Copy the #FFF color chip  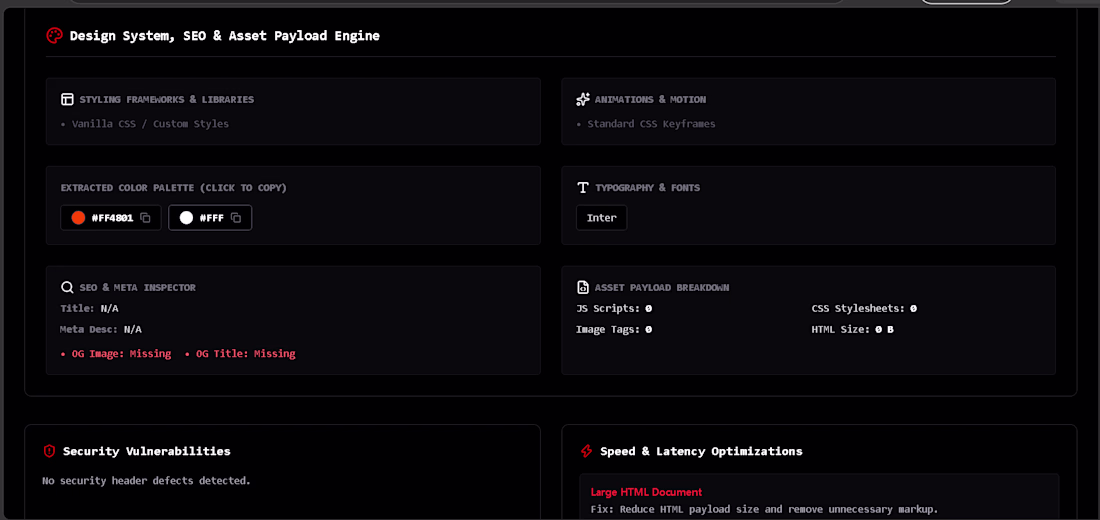coord(210,218)
